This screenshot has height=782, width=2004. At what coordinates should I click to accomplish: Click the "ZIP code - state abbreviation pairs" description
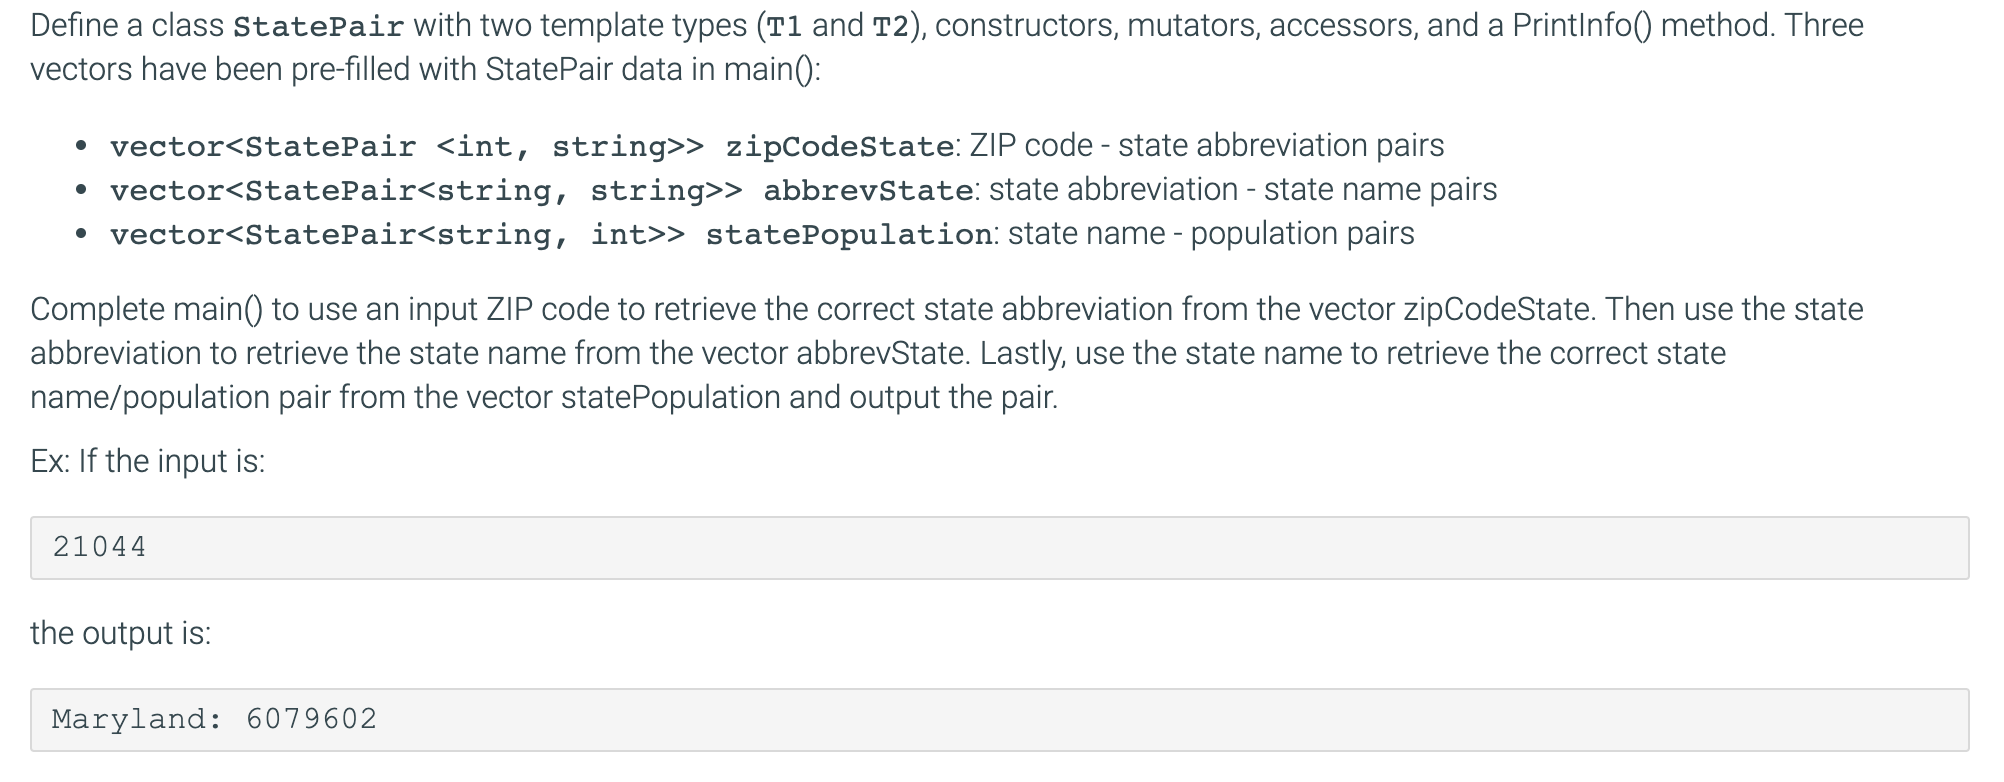pos(1207,146)
